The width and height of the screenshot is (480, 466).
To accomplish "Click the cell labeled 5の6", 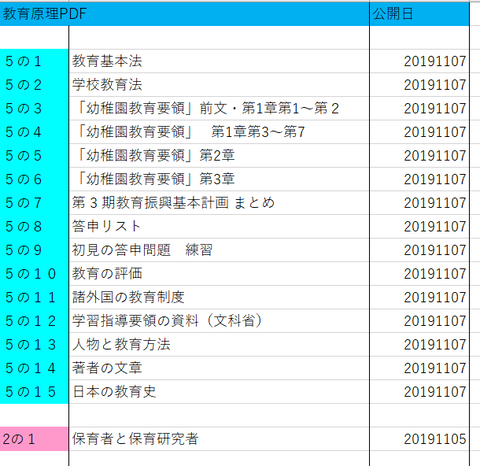I will pos(34,179).
